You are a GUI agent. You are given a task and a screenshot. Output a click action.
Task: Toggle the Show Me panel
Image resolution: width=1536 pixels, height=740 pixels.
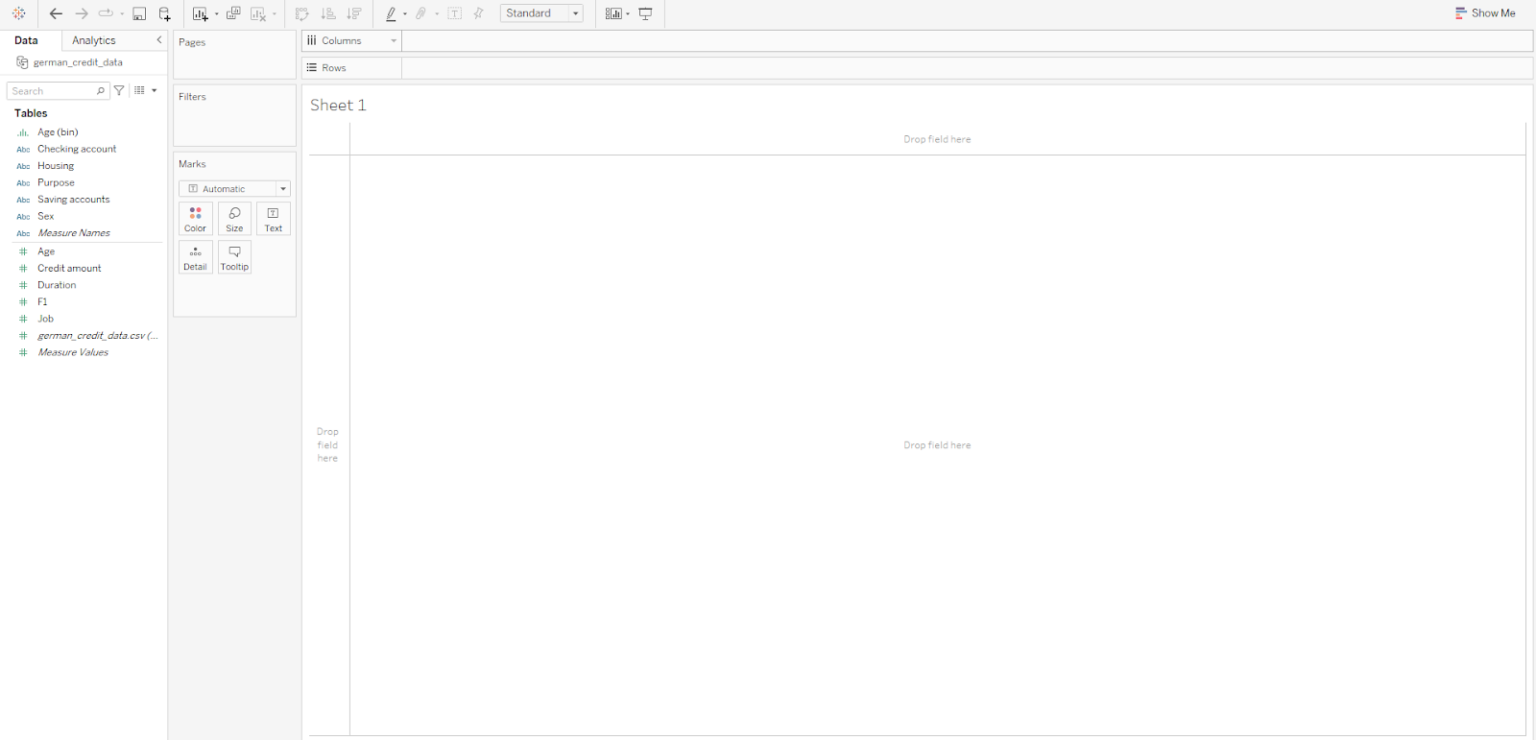point(1486,13)
